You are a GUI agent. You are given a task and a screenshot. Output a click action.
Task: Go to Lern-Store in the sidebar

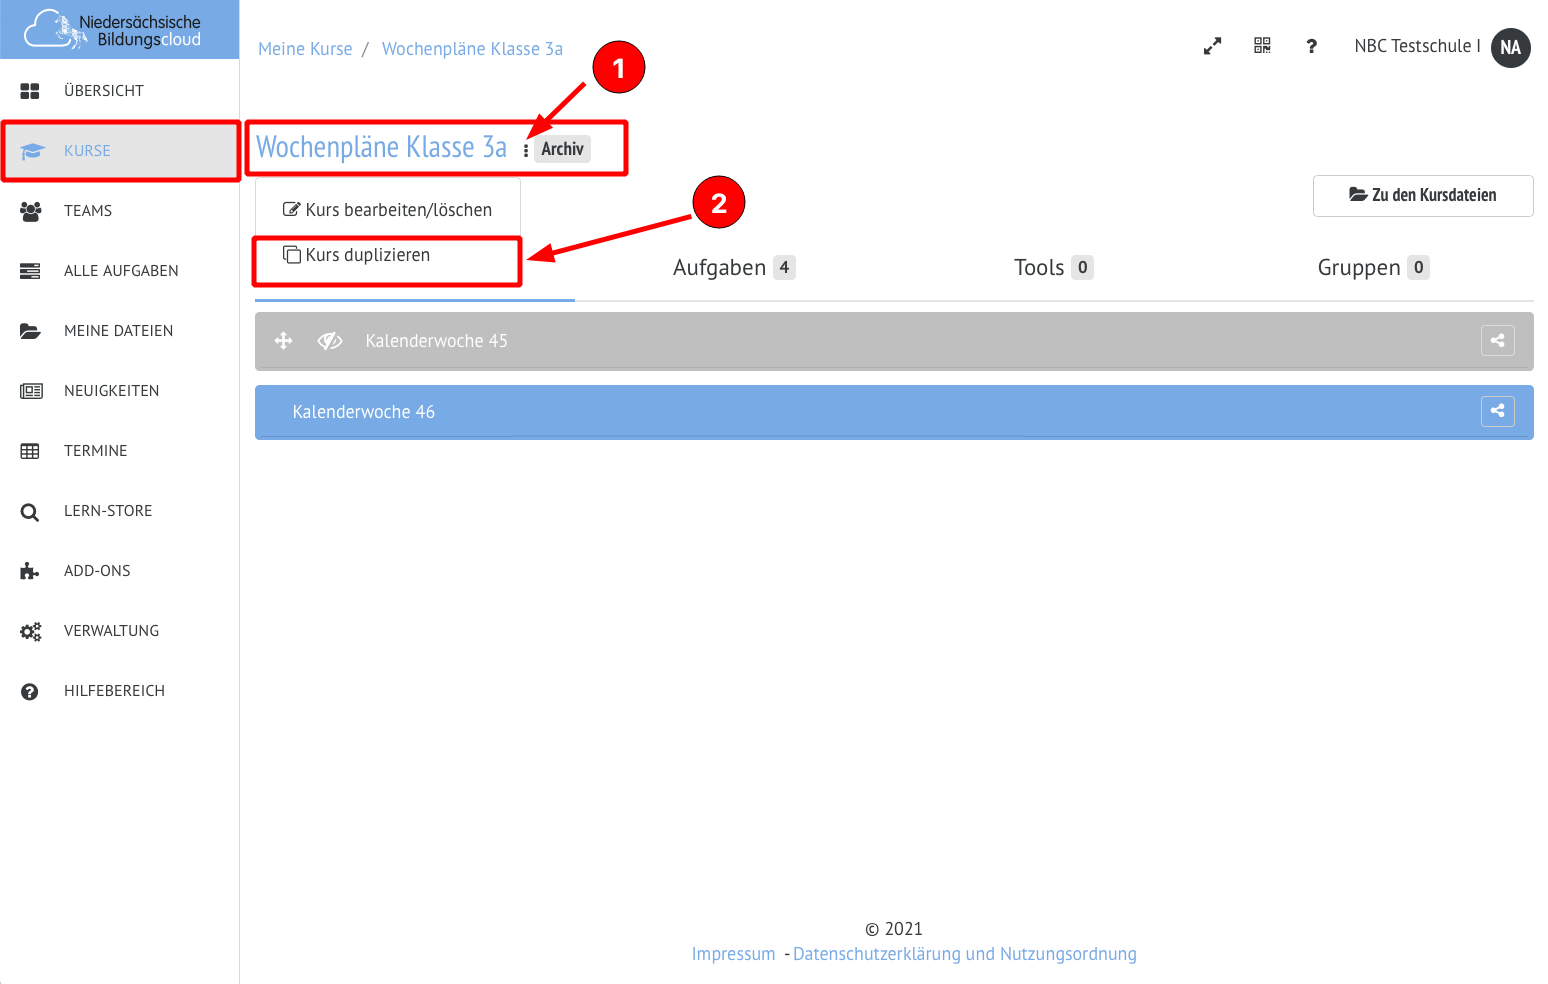pyautogui.click(x=108, y=511)
